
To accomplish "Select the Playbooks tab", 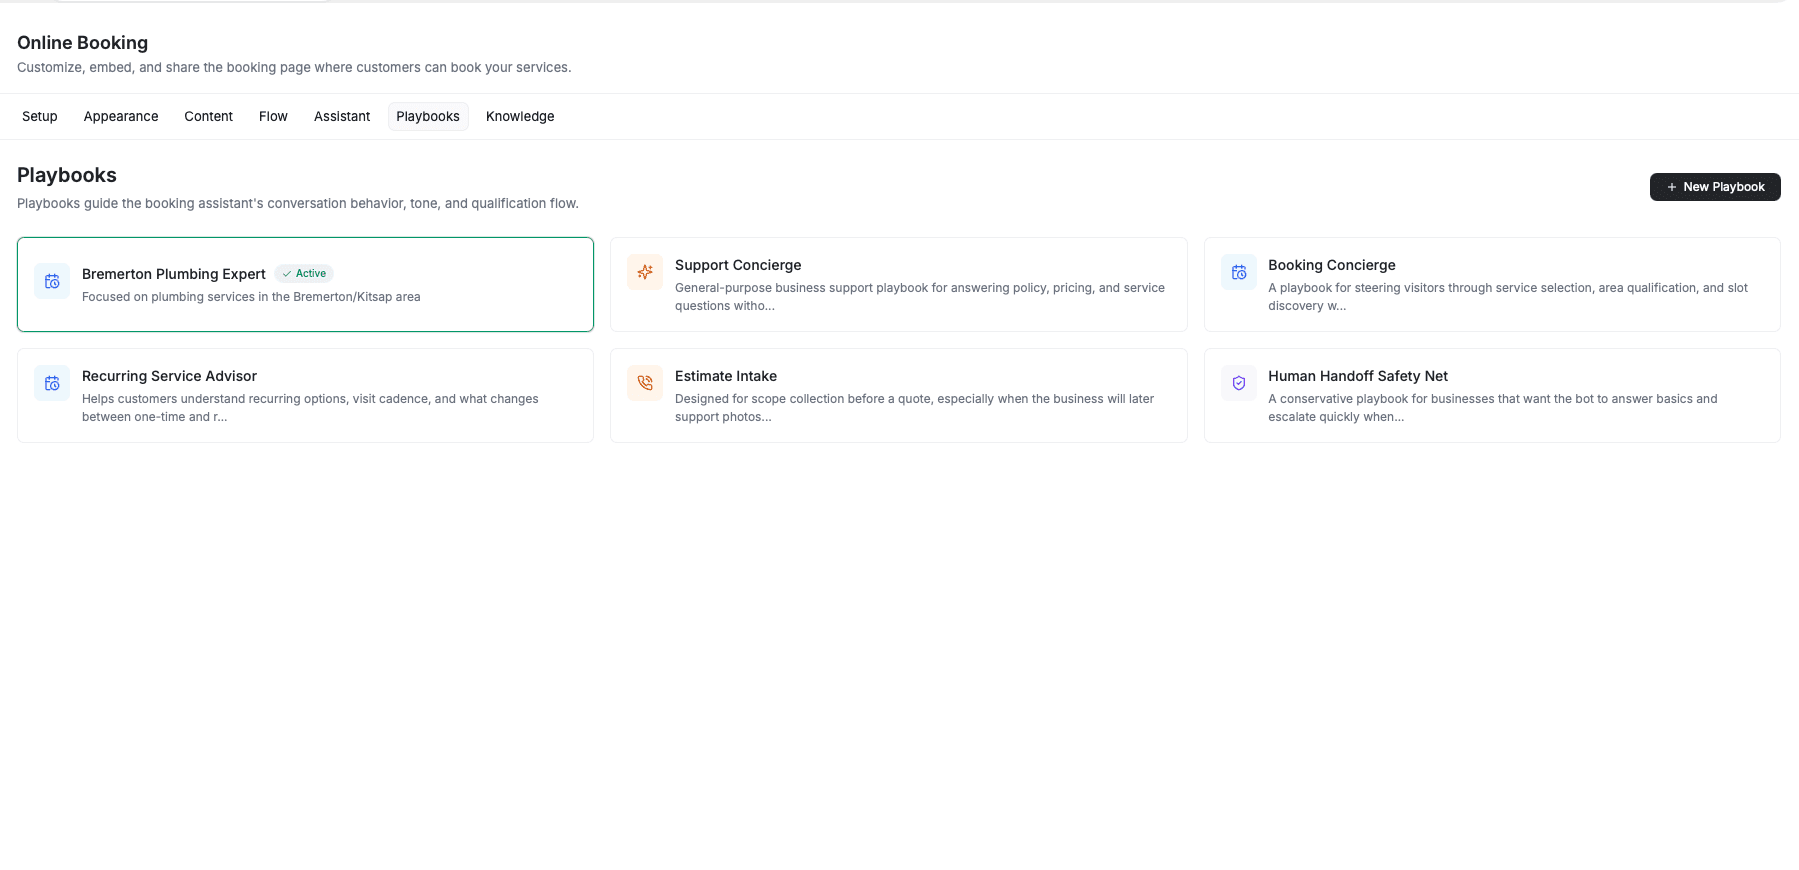I will tap(428, 116).
